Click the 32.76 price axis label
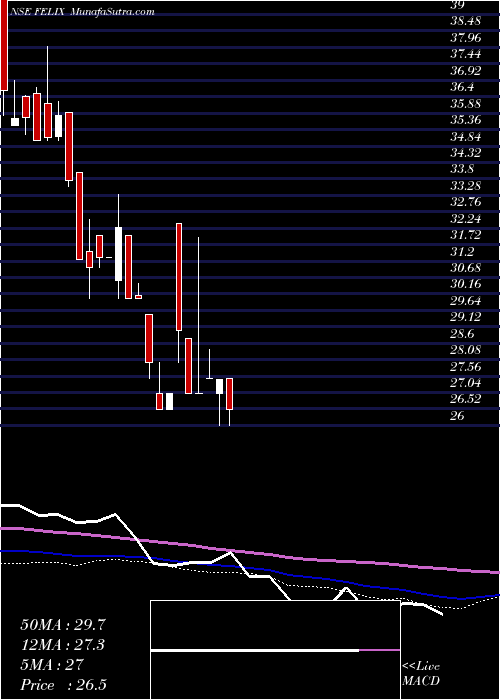The height and width of the screenshot is (700, 500). coord(466,202)
